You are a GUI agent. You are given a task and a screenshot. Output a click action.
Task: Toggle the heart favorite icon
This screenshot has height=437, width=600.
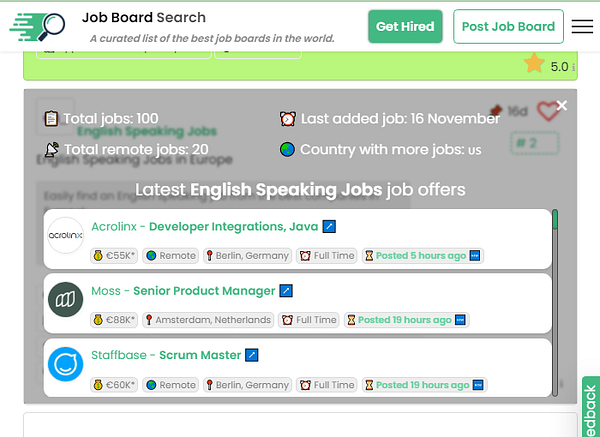(546, 112)
